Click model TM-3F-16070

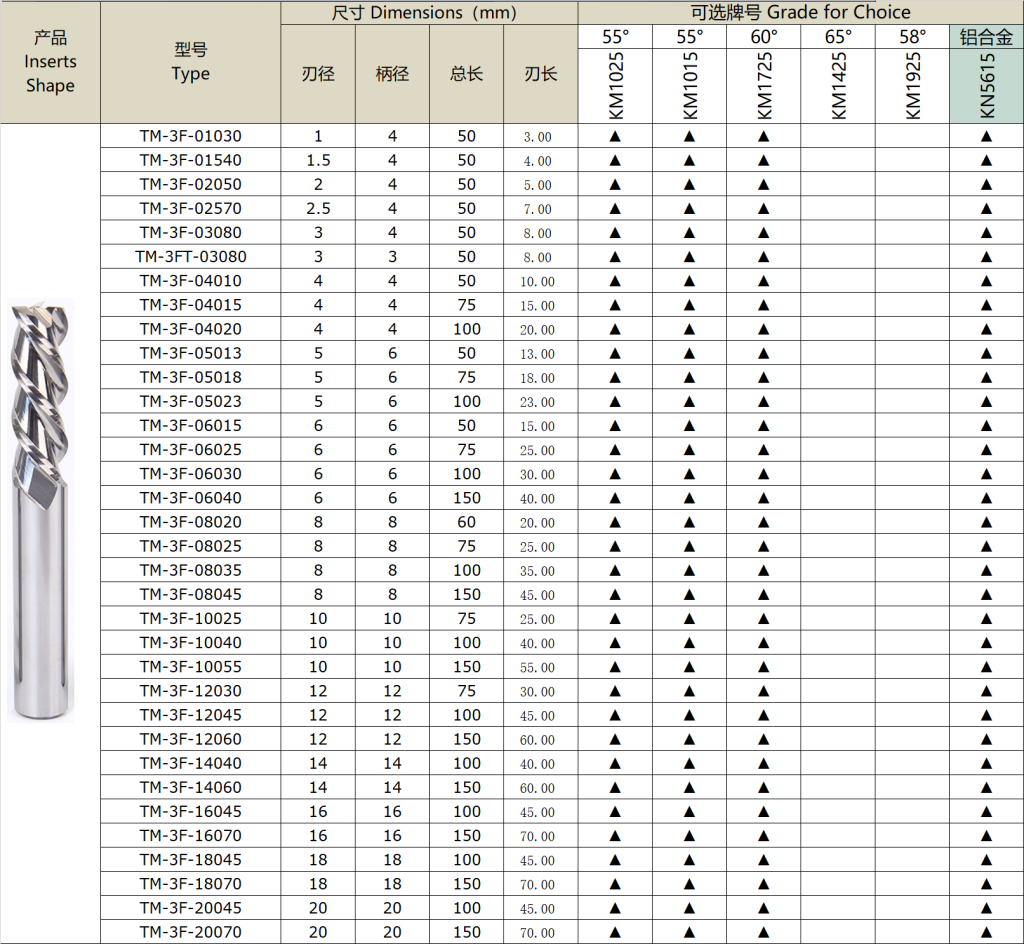[x=191, y=836]
